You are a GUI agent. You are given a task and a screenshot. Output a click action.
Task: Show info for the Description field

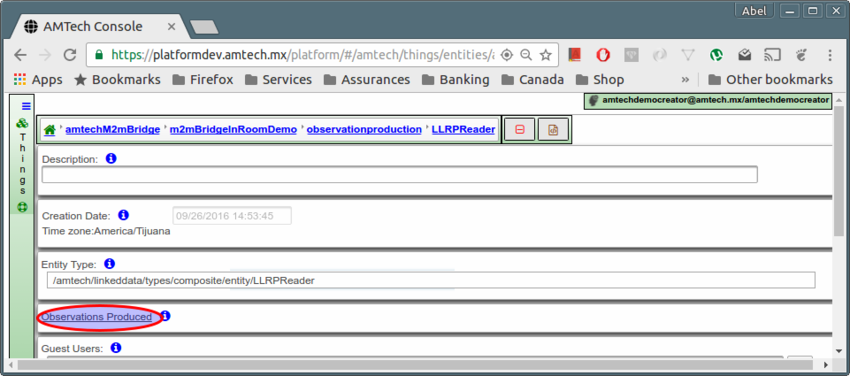(x=111, y=159)
